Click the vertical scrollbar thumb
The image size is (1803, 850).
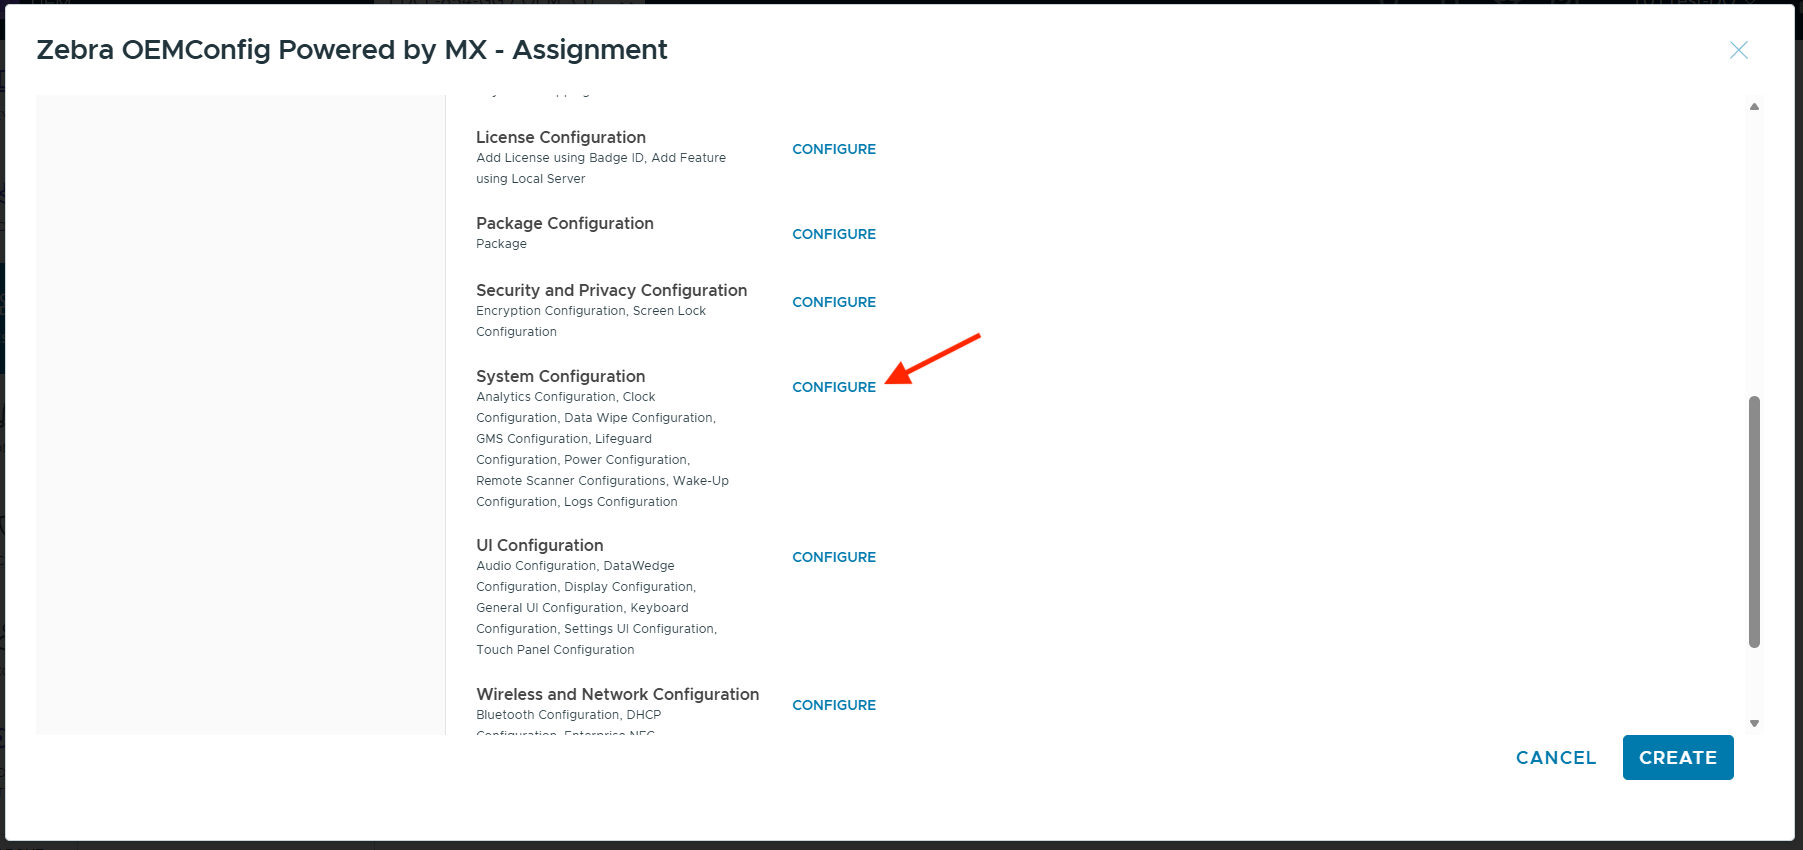[x=1754, y=520]
